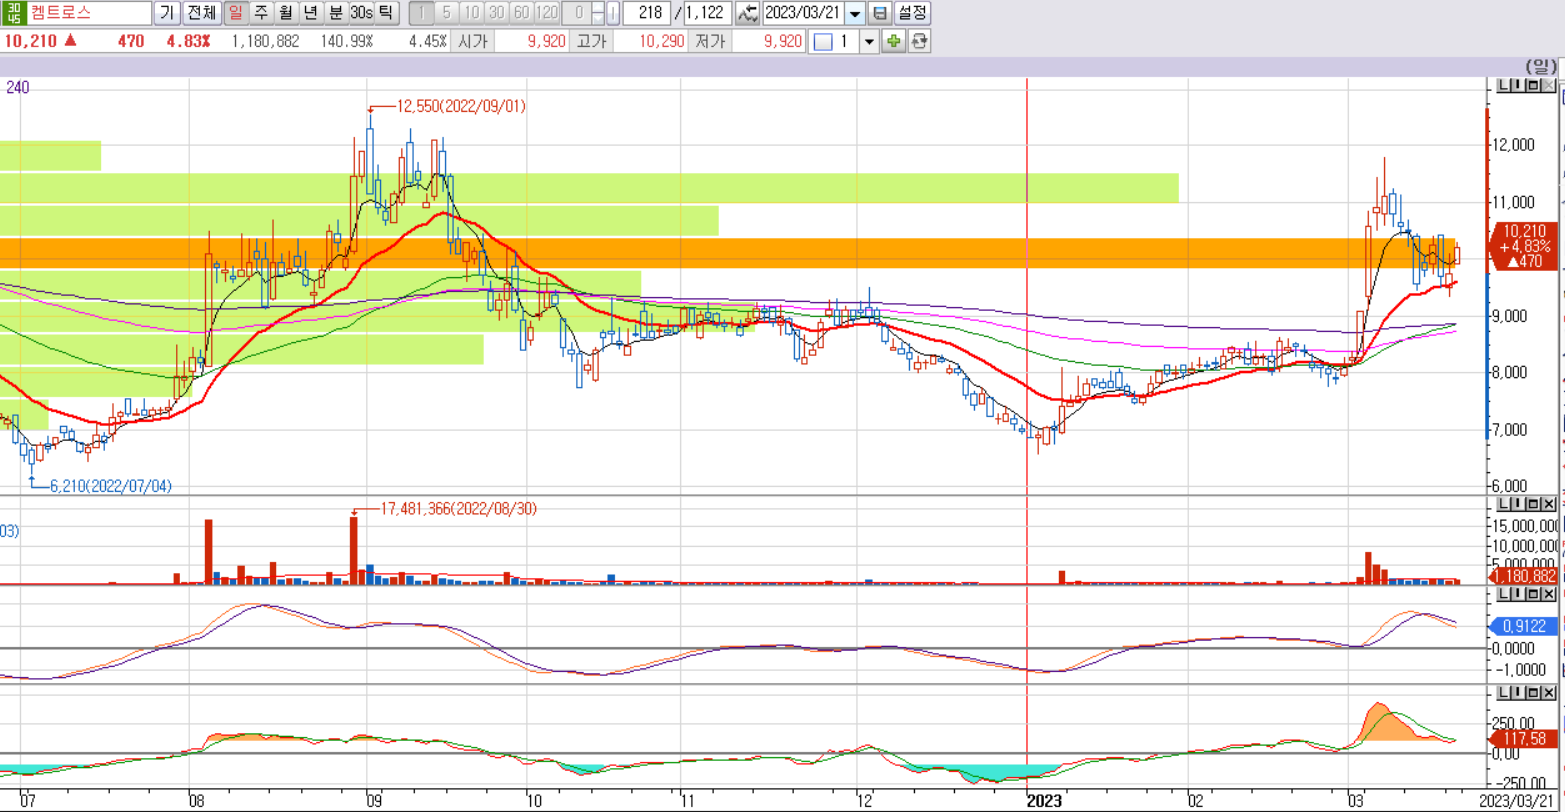1565x812 pixels.
Task: Maximize the bottom oscillator panel
Action: click(x=1532, y=693)
